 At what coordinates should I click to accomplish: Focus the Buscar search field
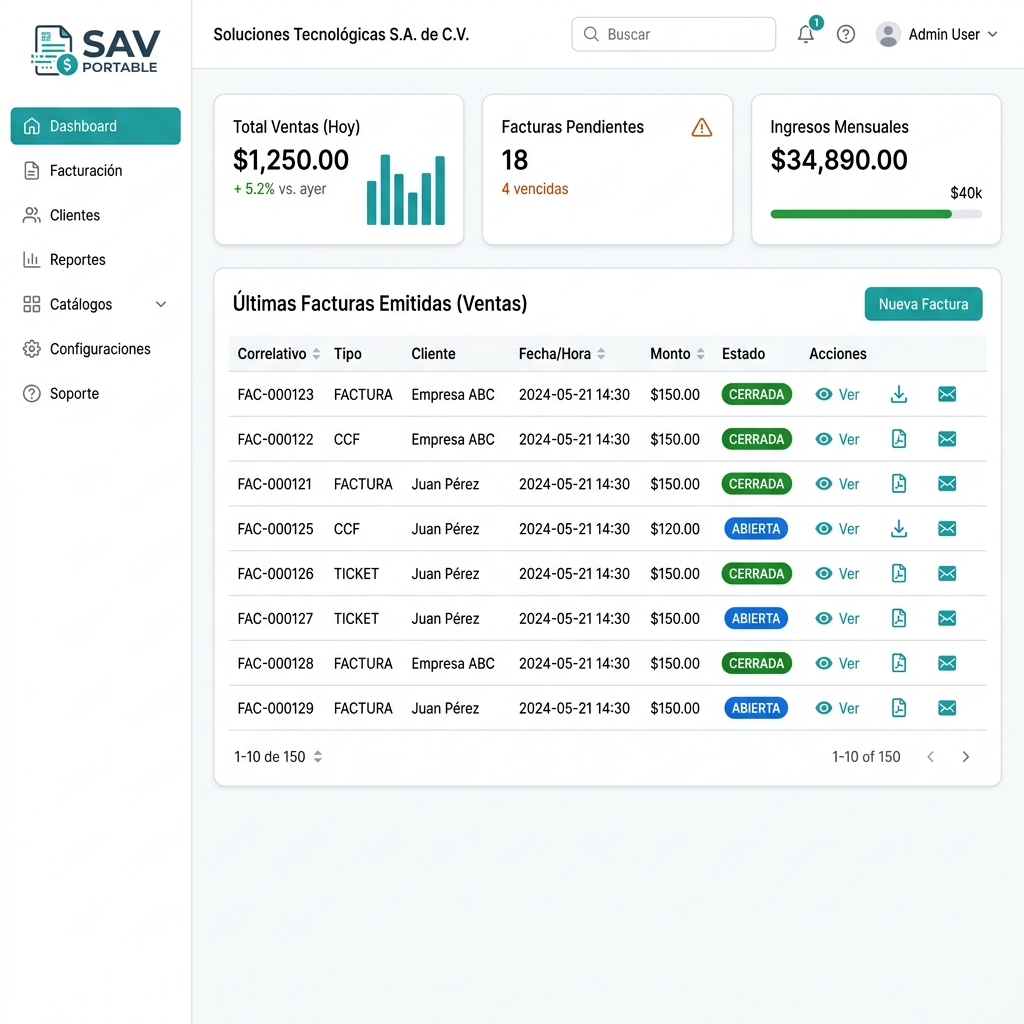(673, 34)
